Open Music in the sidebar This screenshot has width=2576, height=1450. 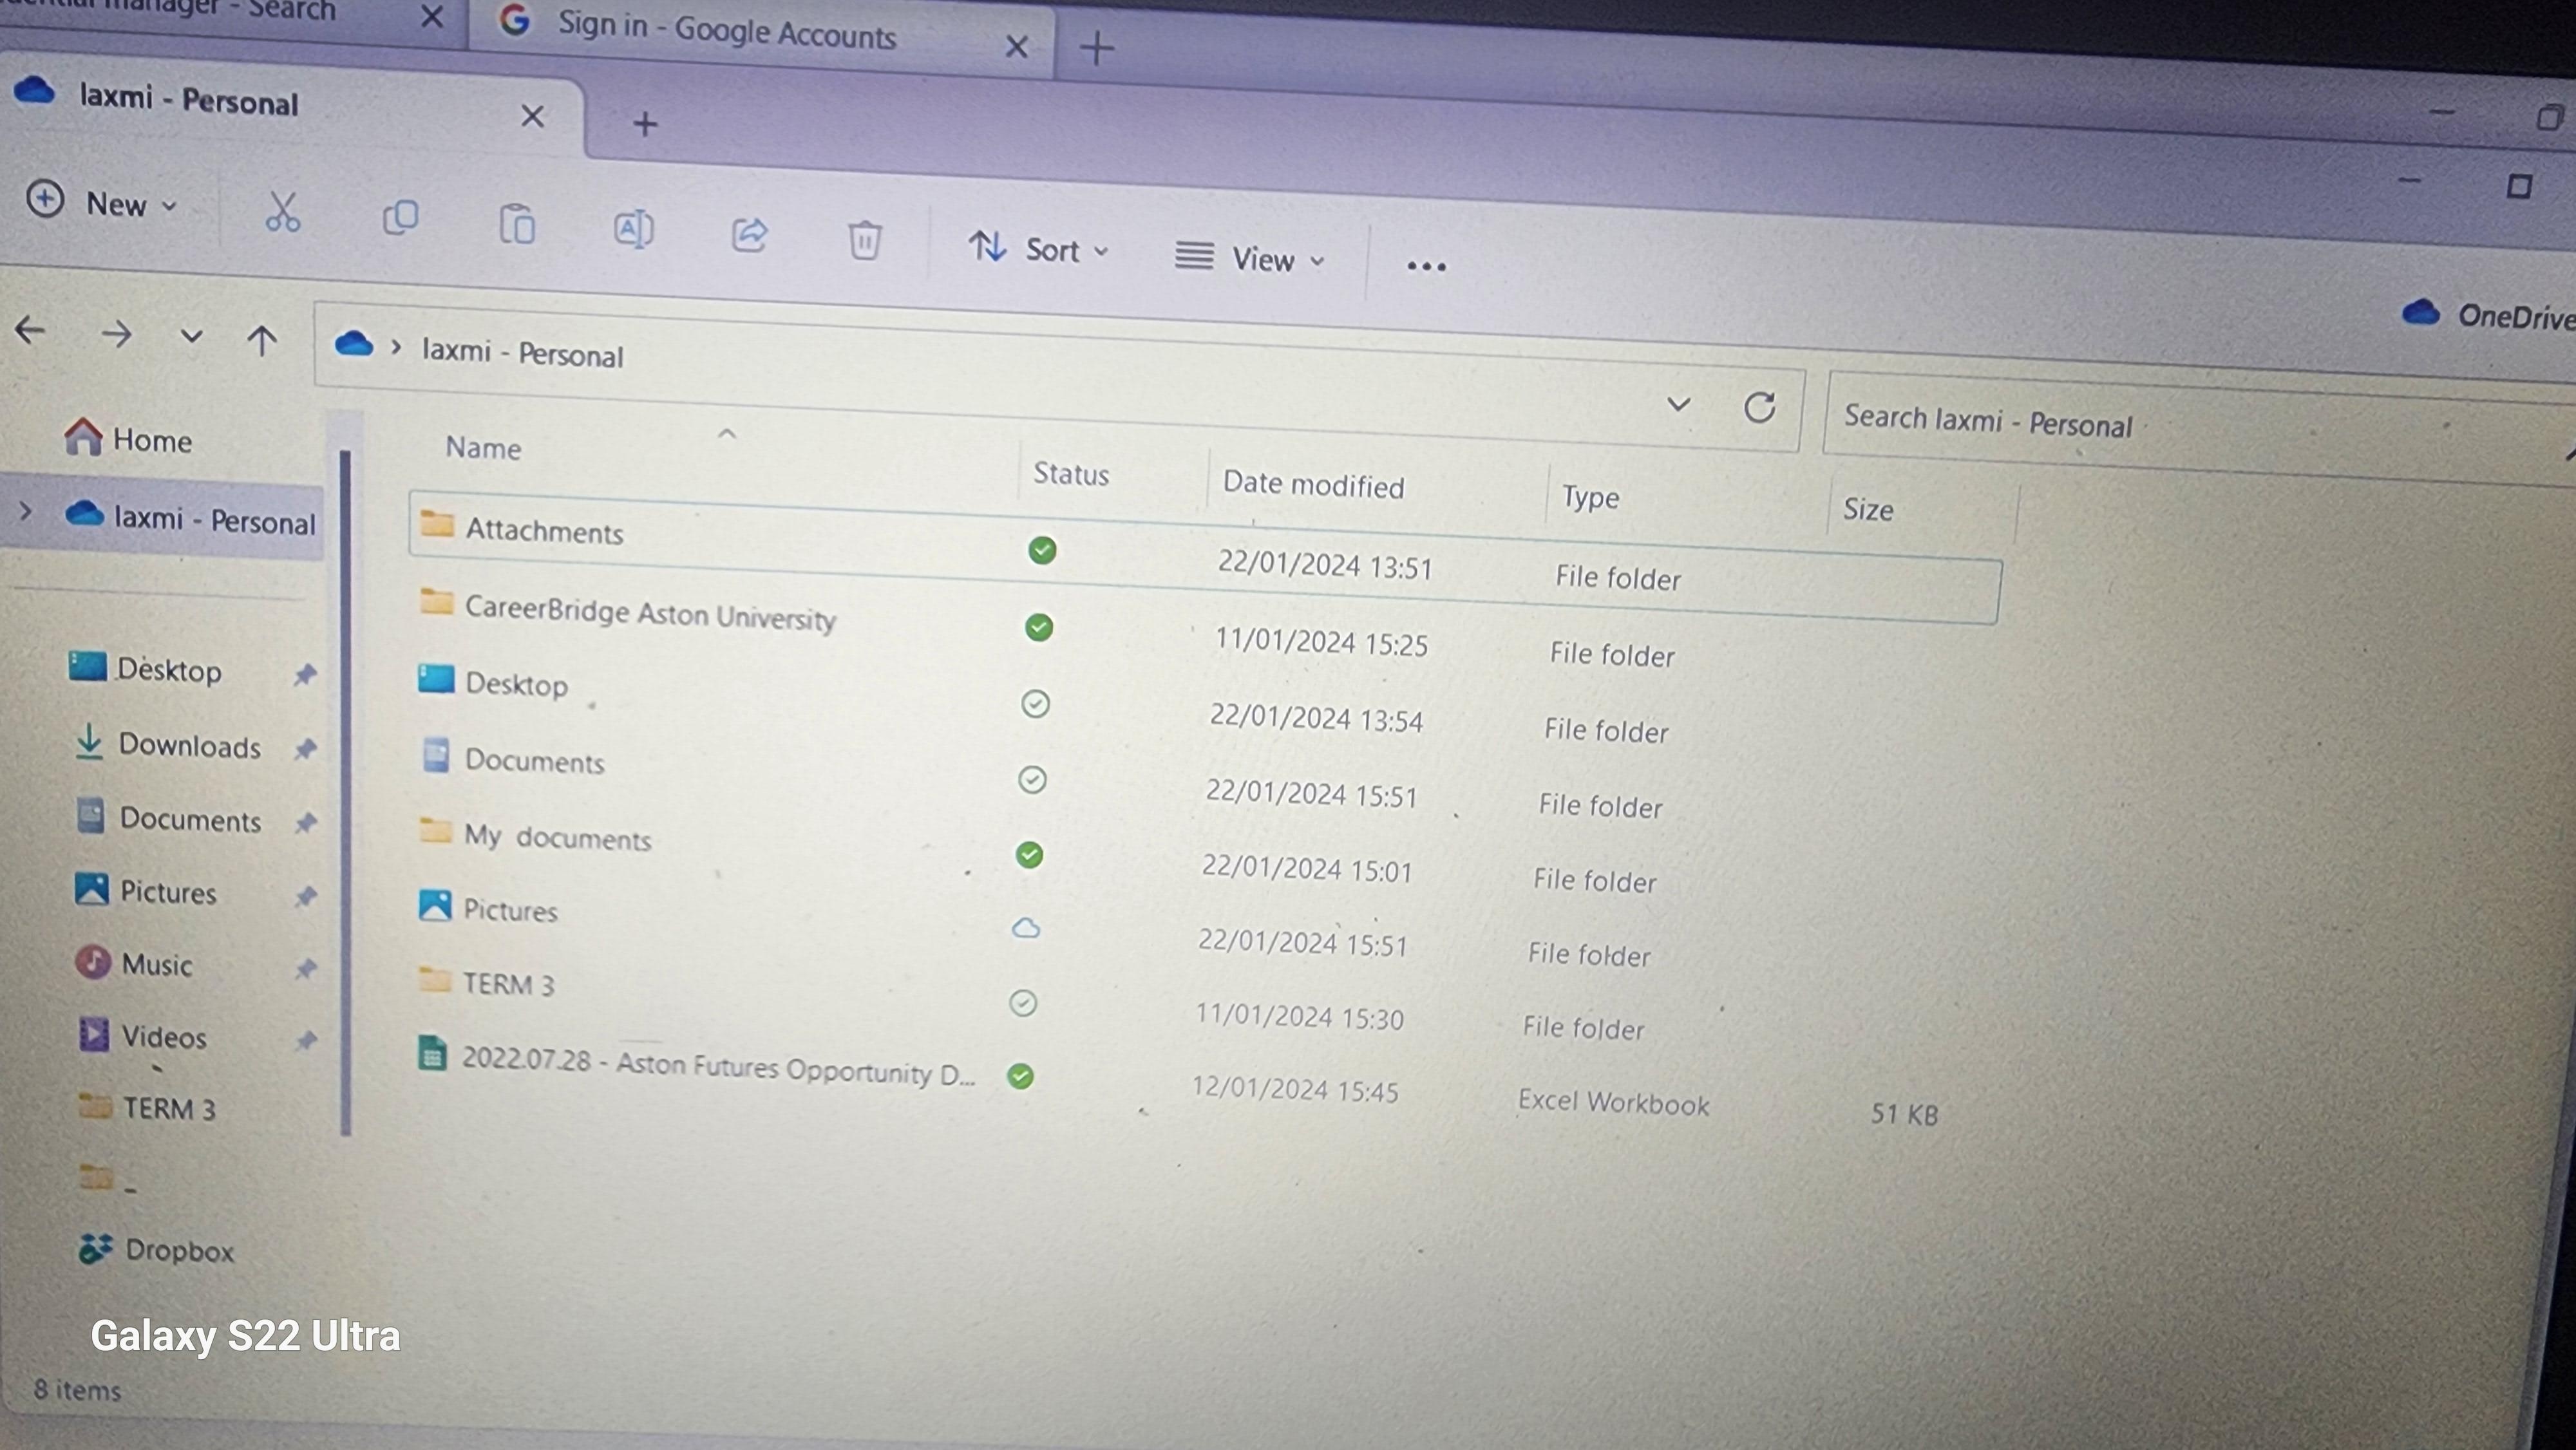[135, 963]
